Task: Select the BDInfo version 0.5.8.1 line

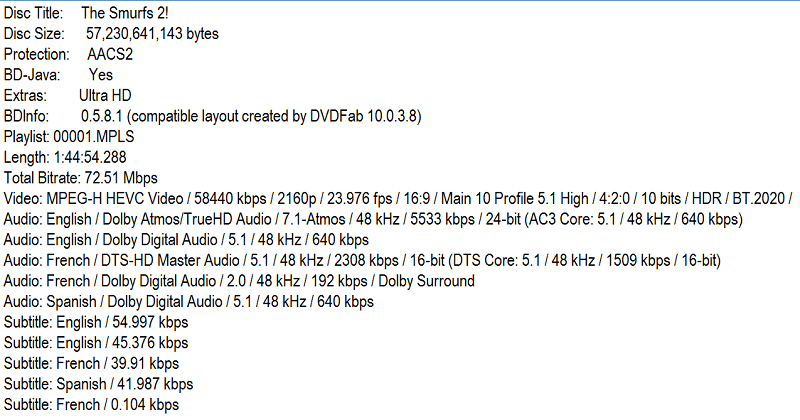Action: pos(213,116)
